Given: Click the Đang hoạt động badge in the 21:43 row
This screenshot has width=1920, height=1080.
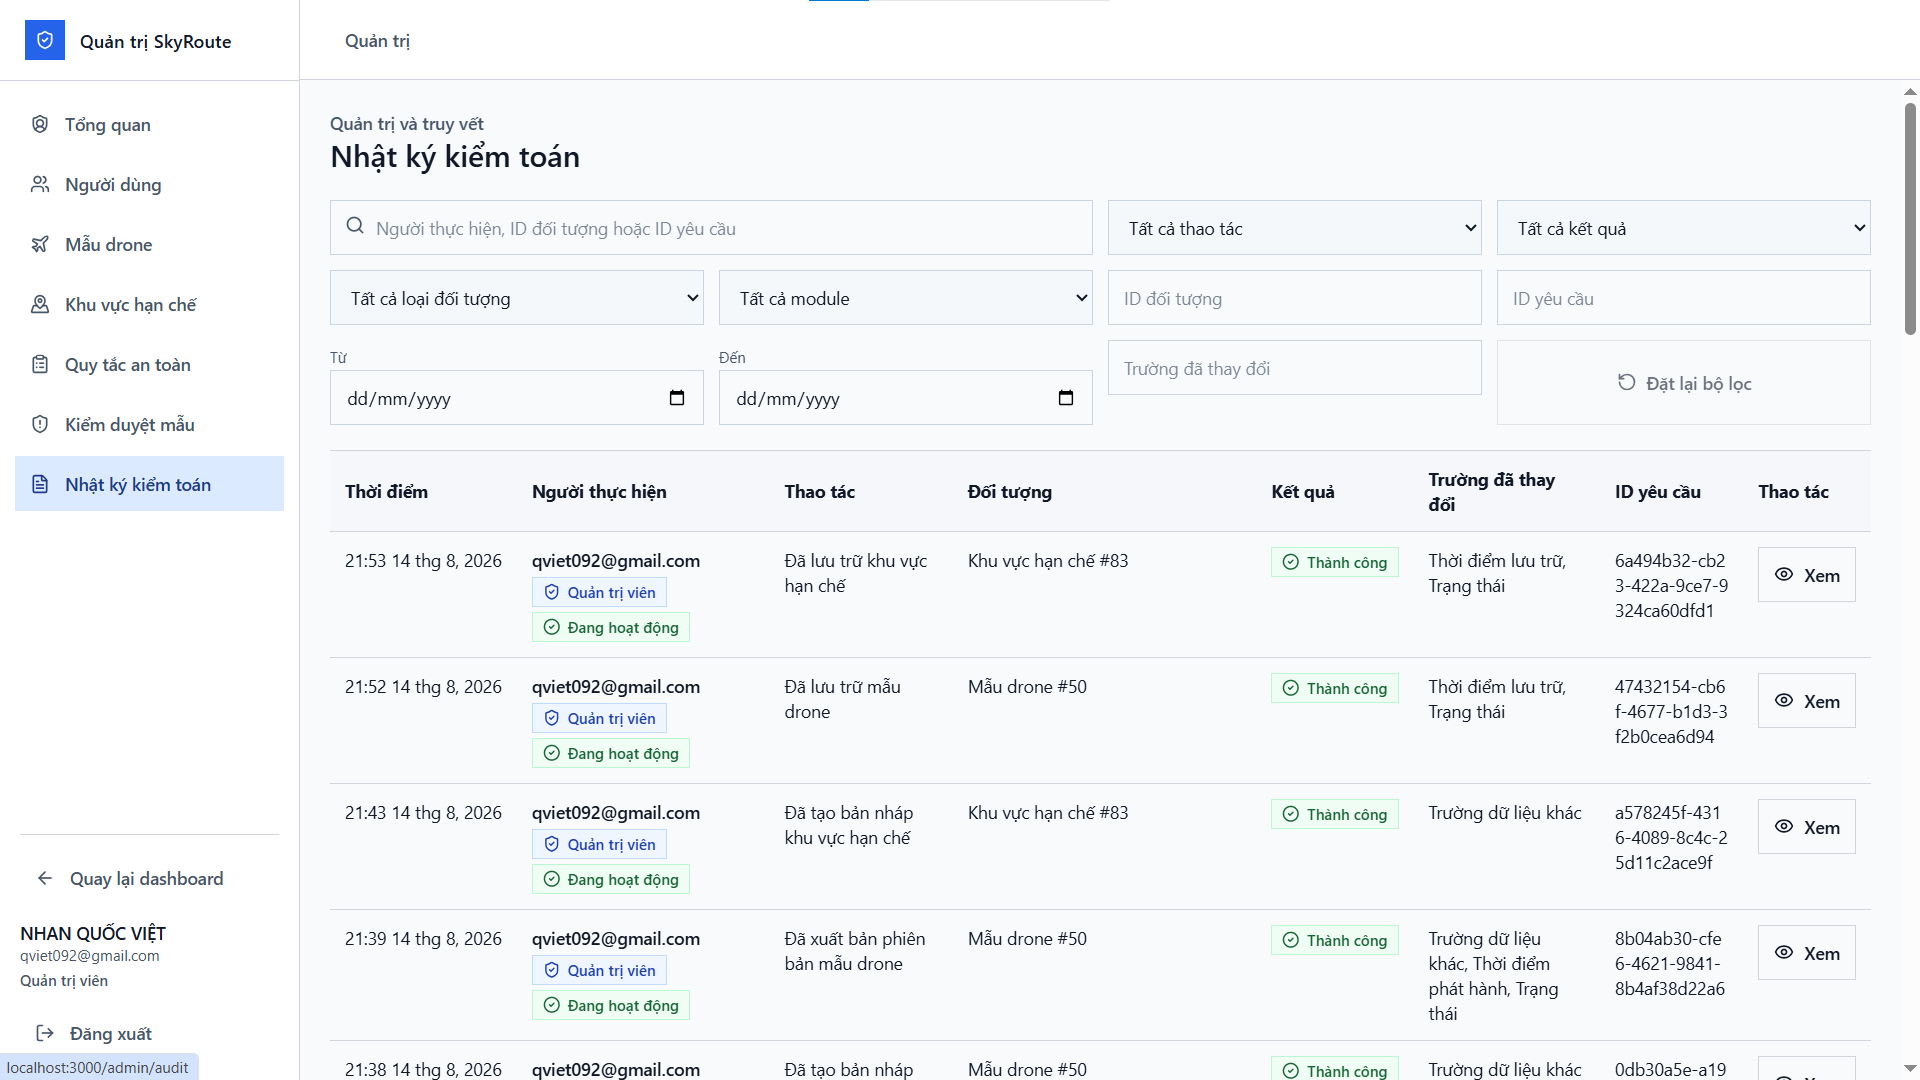Looking at the screenshot, I should [611, 879].
